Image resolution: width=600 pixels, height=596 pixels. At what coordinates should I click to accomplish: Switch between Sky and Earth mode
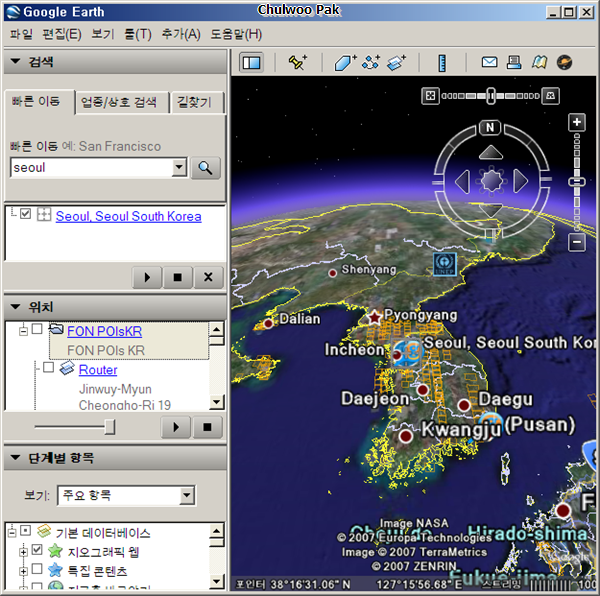[x=564, y=62]
